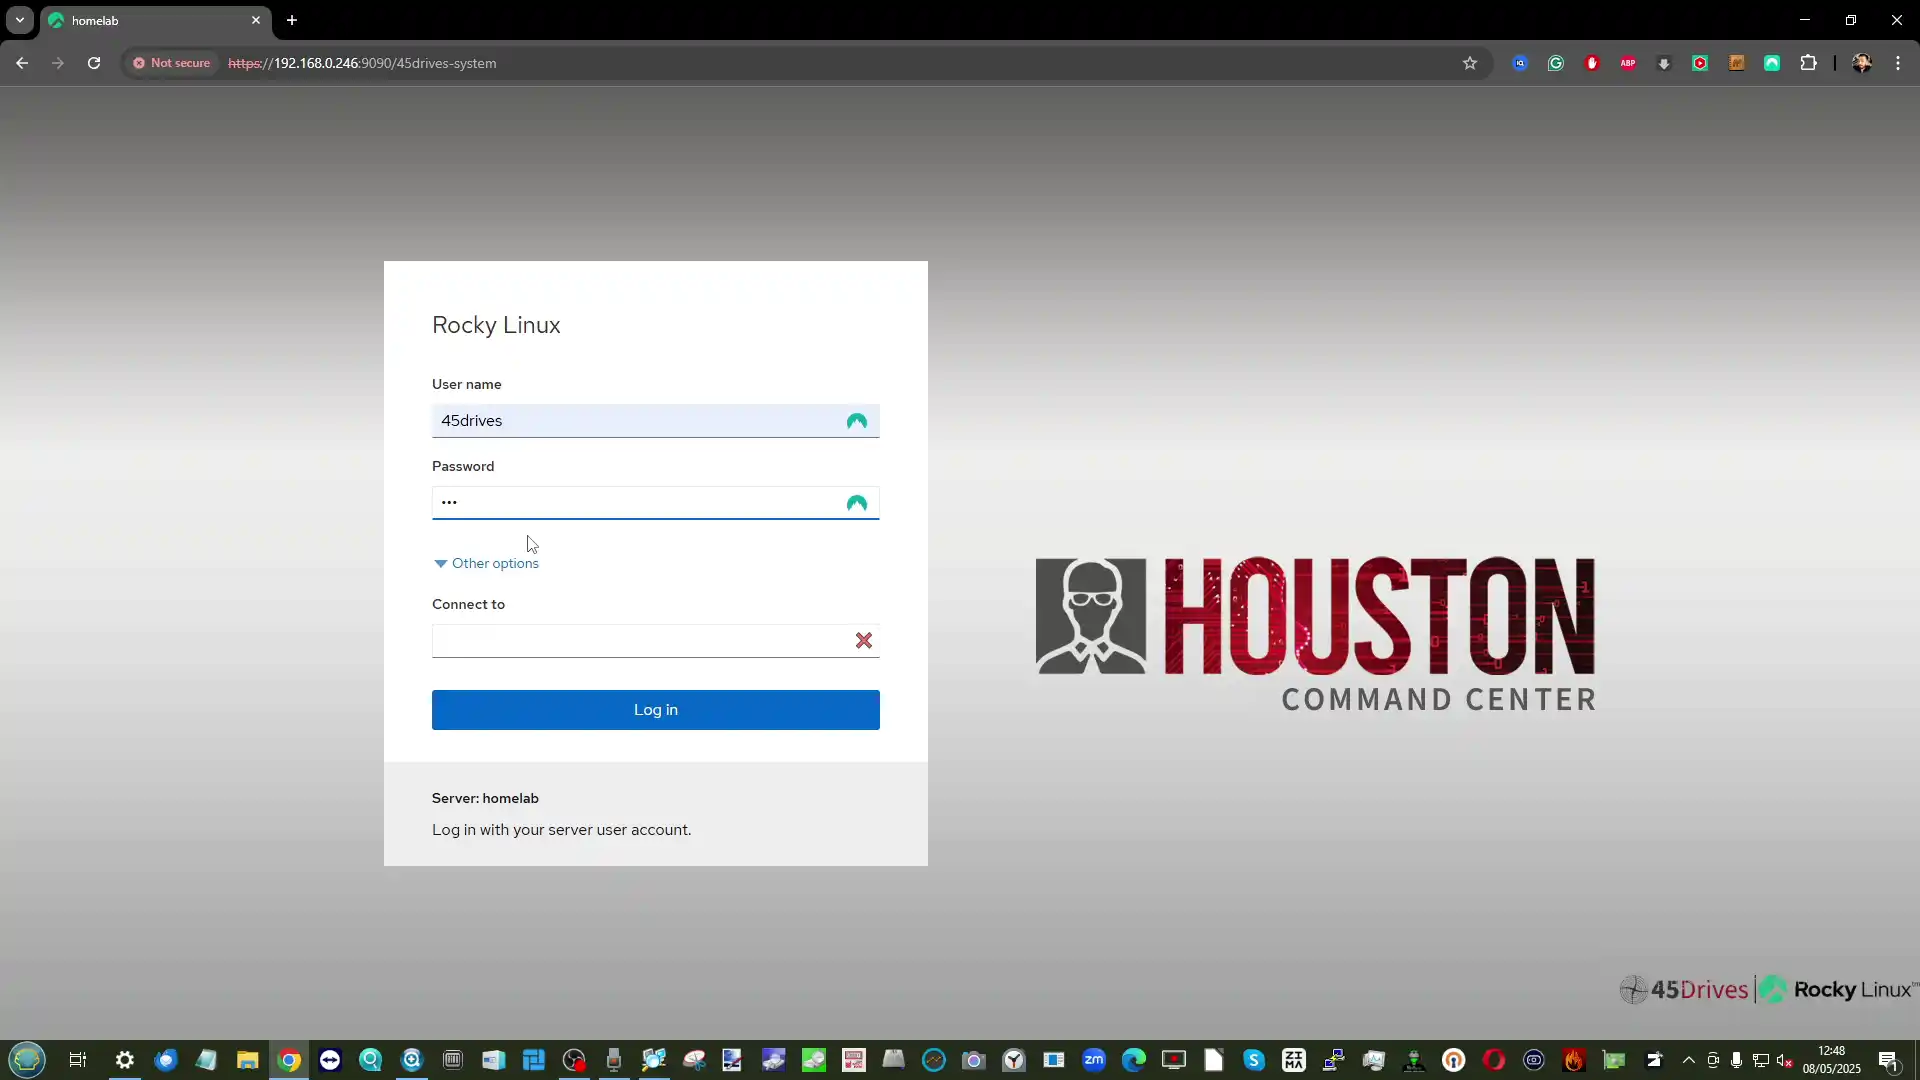Viewport: 1920px width, 1080px height.
Task: Open the Extensions puzzle menu
Action: pyautogui.click(x=1808, y=63)
